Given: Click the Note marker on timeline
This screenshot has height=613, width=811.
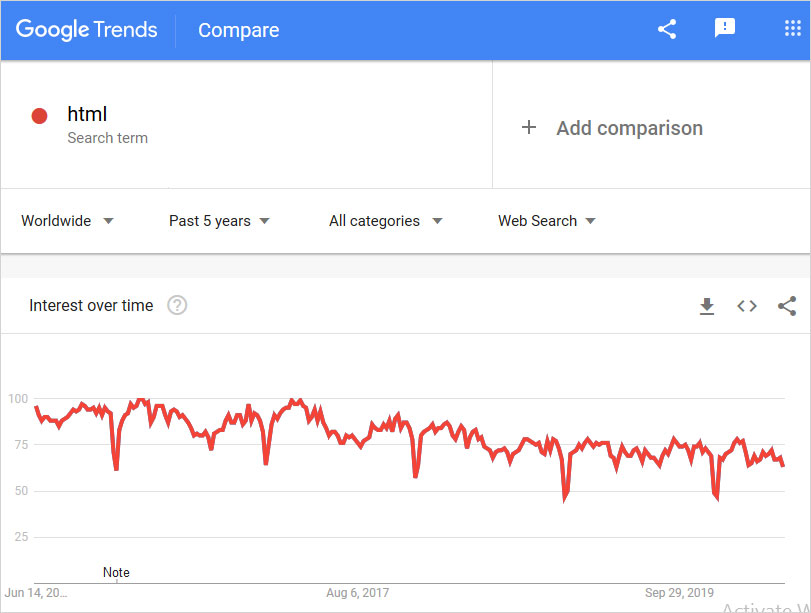Looking at the screenshot, I should pyautogui.click(x=116, y=573).
